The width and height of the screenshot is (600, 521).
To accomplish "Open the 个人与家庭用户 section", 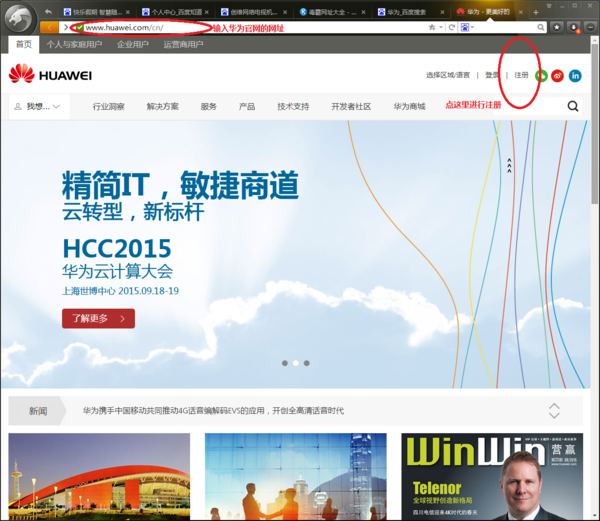I will (74, 44).
